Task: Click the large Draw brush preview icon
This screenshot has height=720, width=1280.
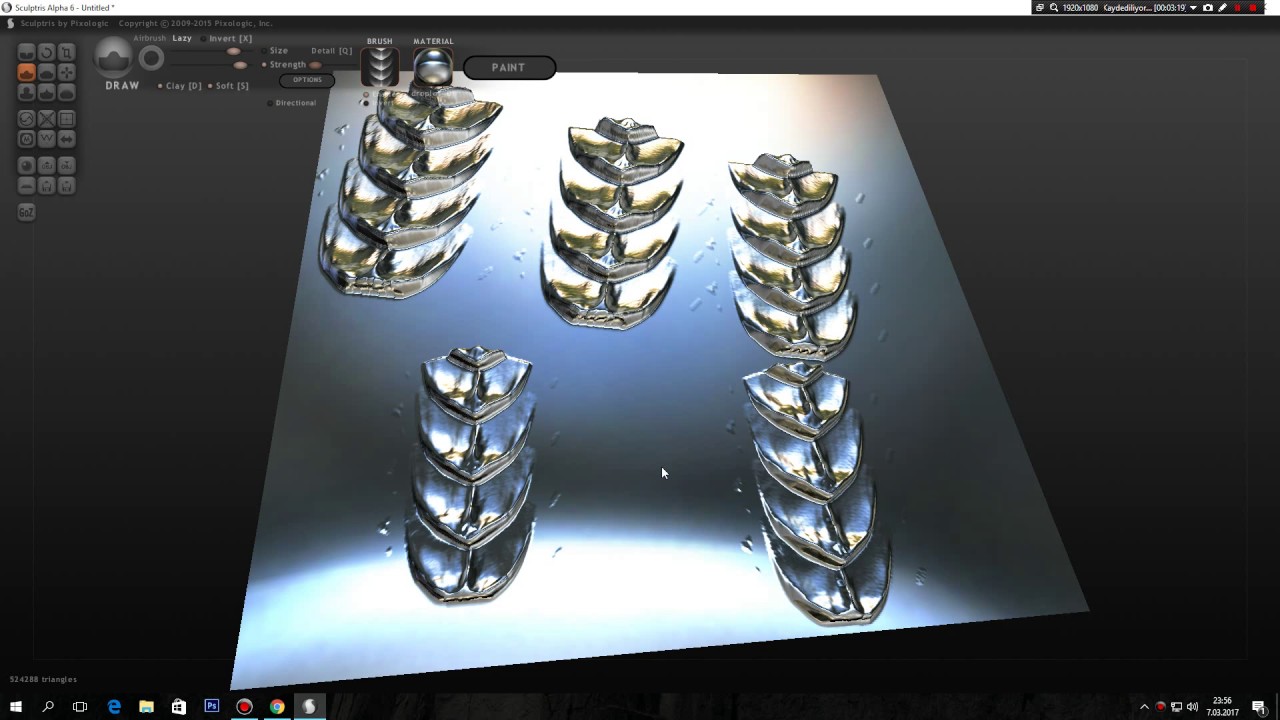Action: pos(113,57)
